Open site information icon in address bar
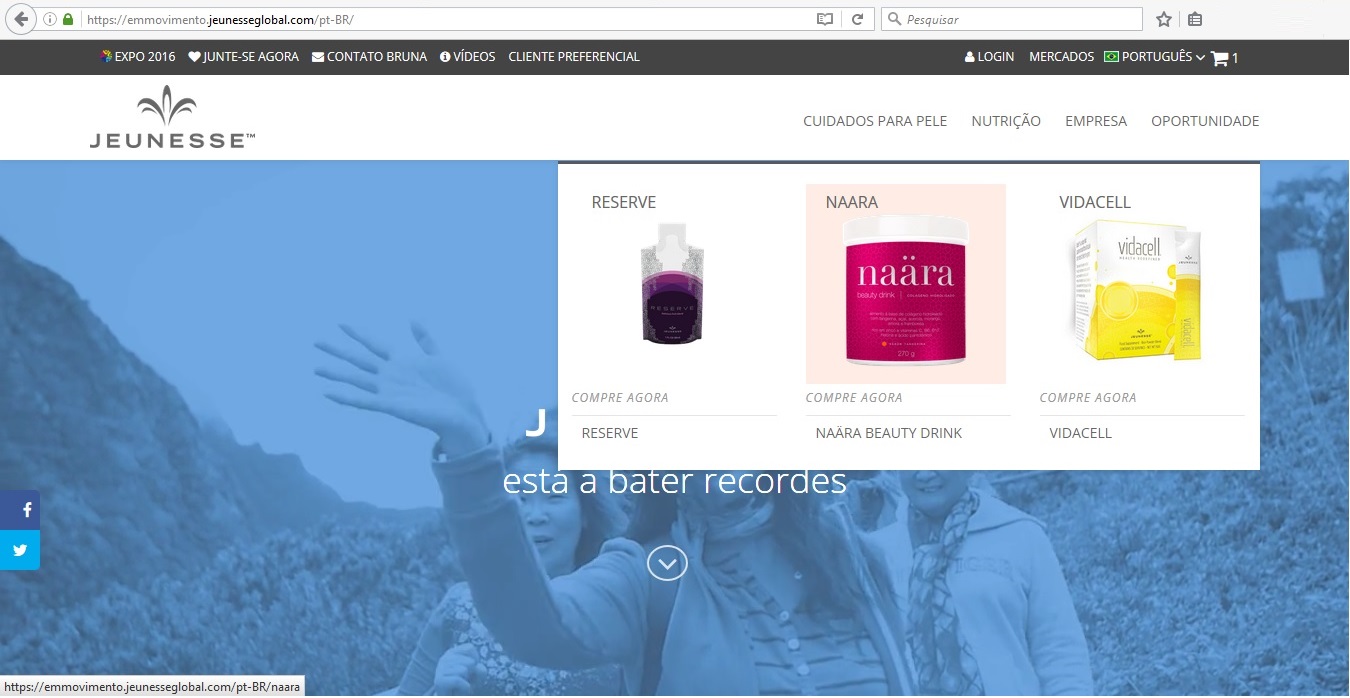This screenshot has height=698, width=1350. point(51,19)
